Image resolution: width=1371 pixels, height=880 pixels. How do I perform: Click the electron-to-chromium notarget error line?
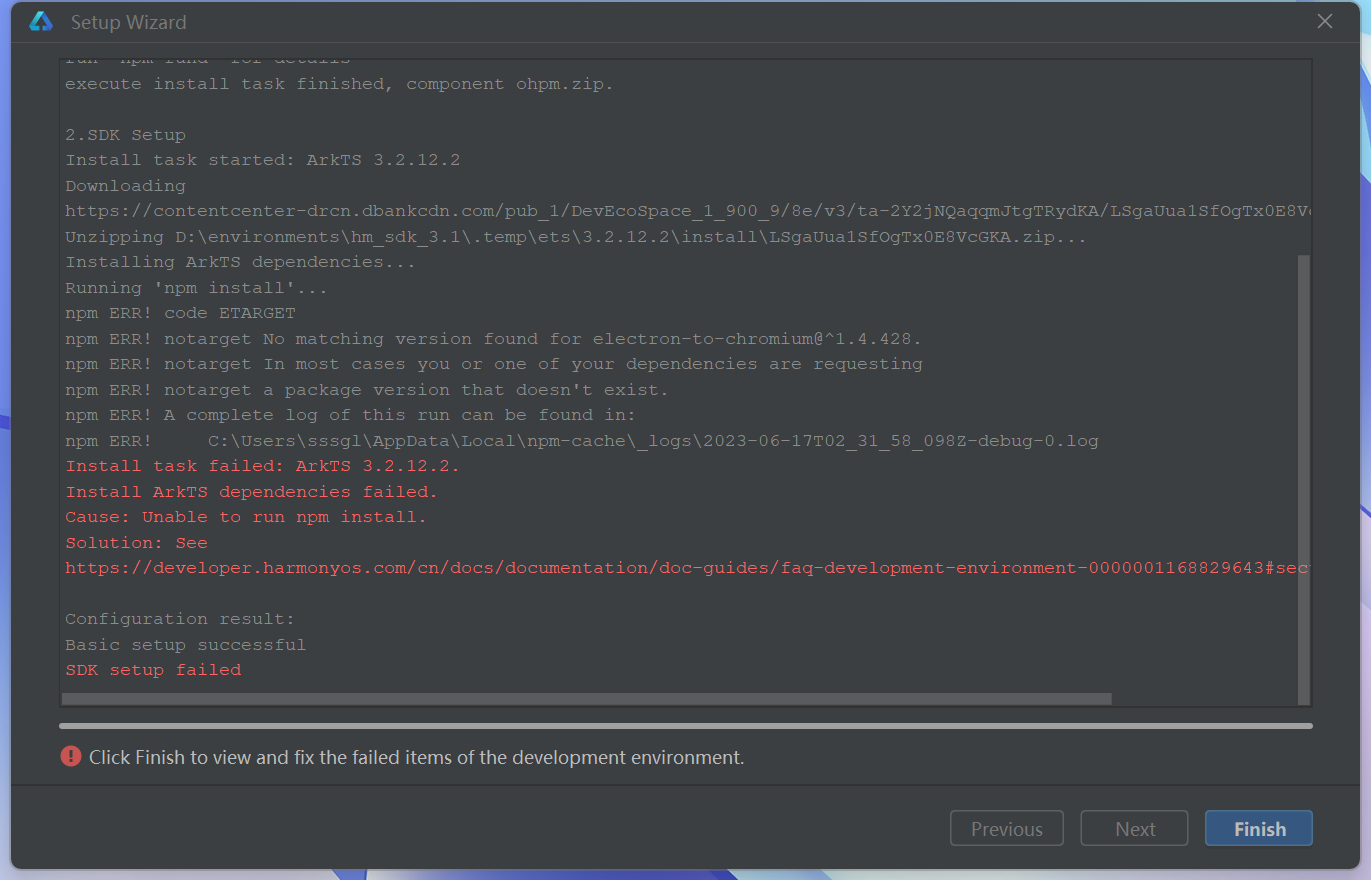coord(494,339)
